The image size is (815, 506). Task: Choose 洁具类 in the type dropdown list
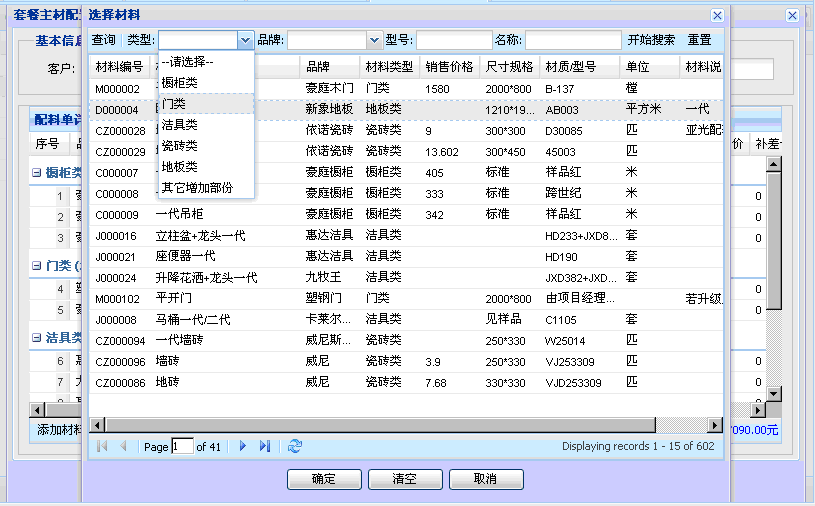pos(180,125)
